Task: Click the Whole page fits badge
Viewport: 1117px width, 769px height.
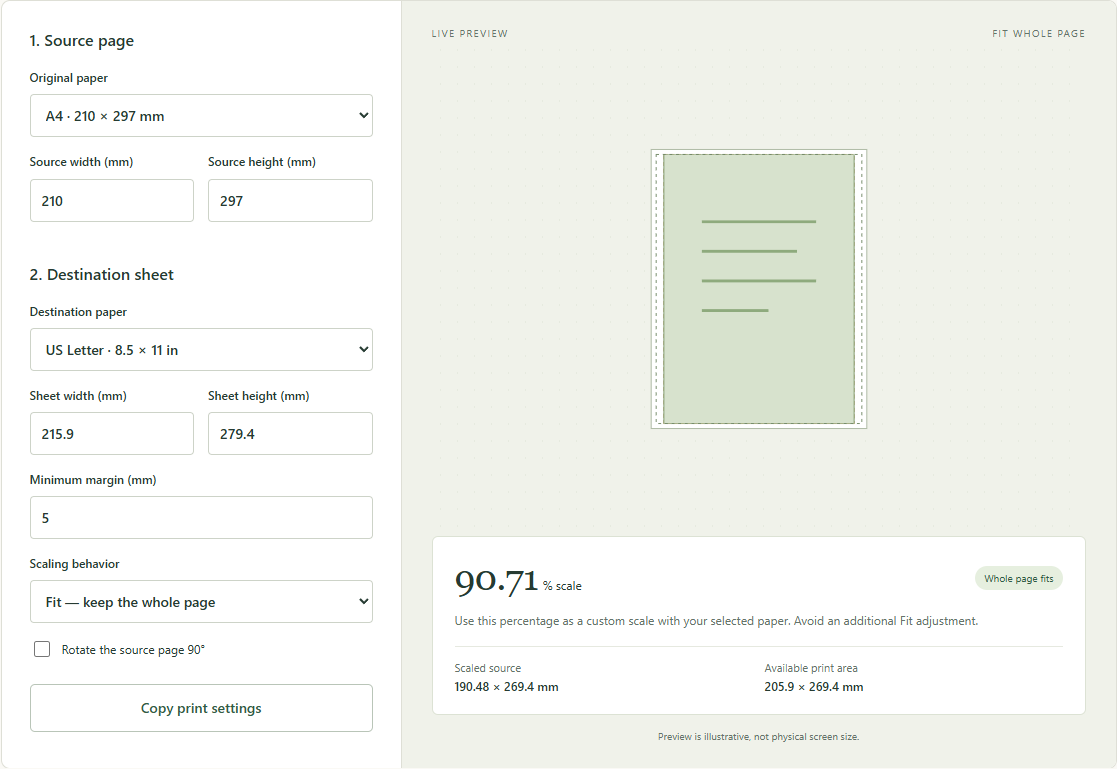Action: coord(1019,579)
